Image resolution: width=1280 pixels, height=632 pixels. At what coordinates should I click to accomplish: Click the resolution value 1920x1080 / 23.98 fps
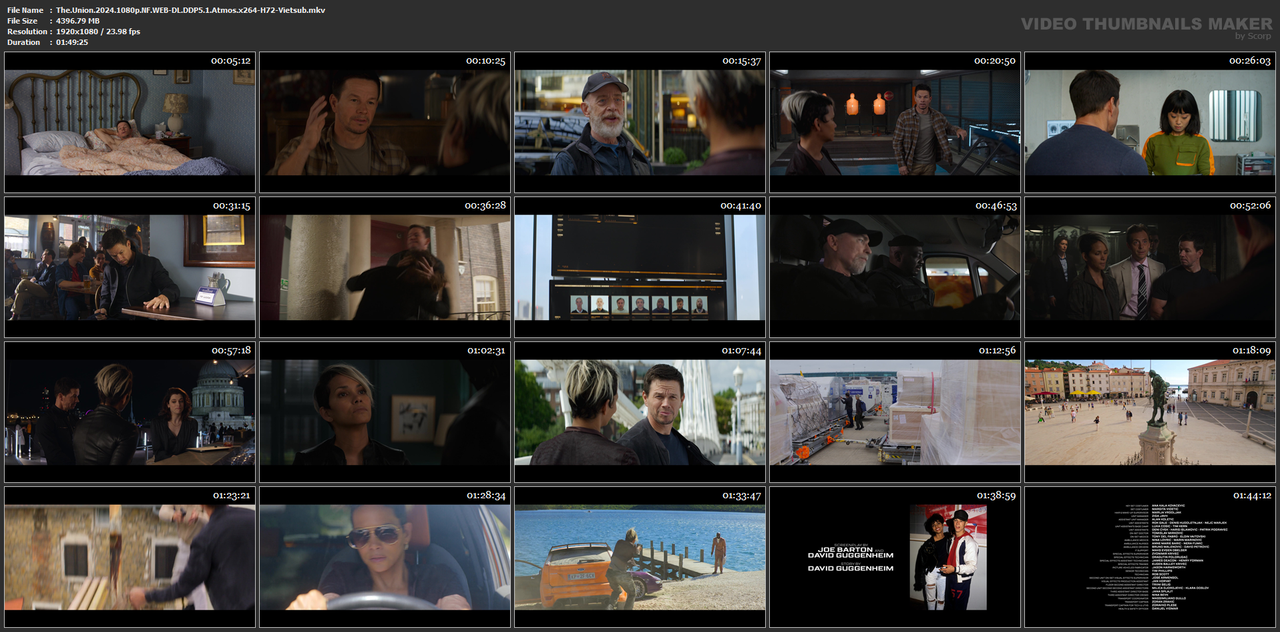point(98,32)
